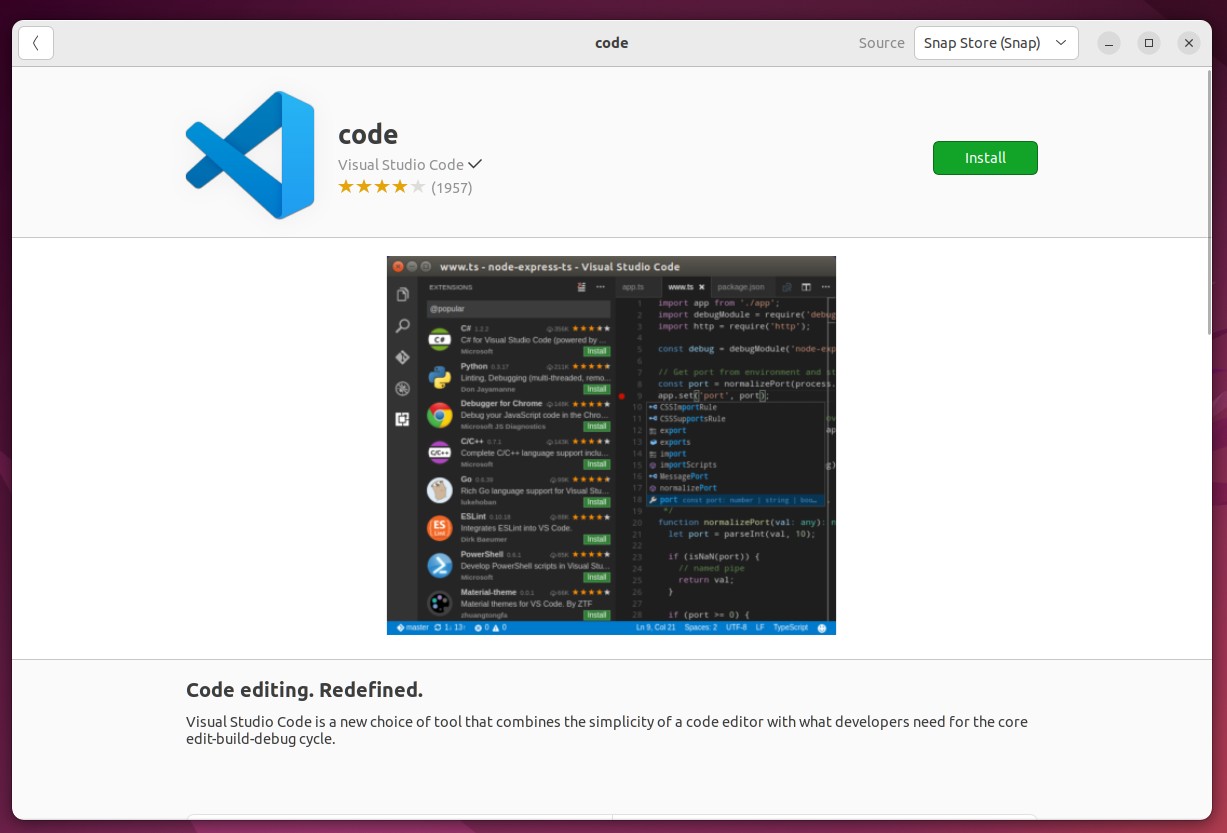Screen dimensions: 1227x833
Task: Select the Extensions icon in the preview sidebar
Action: (403, 417)
